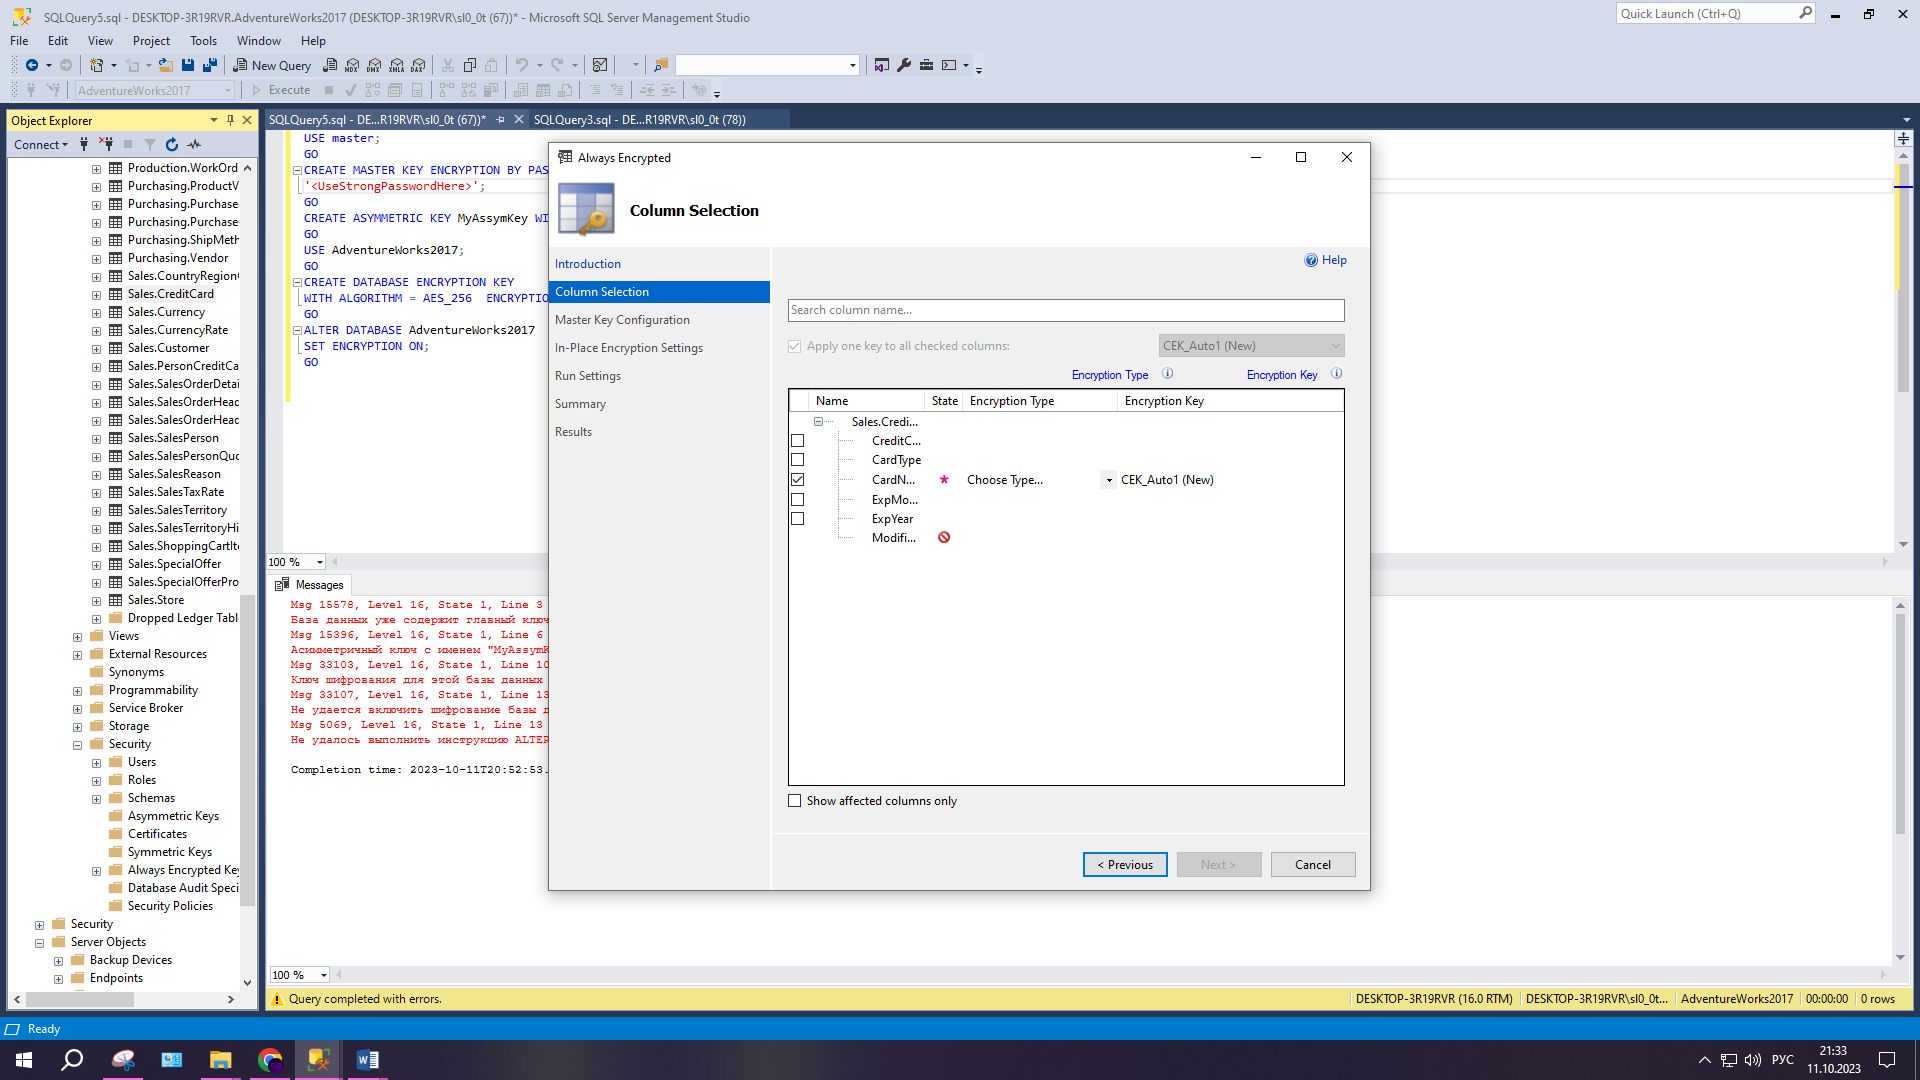1920x1080 pixels.
Task: Open the Choose Type encryption dropdown
Action: [x=1109, y=480]
